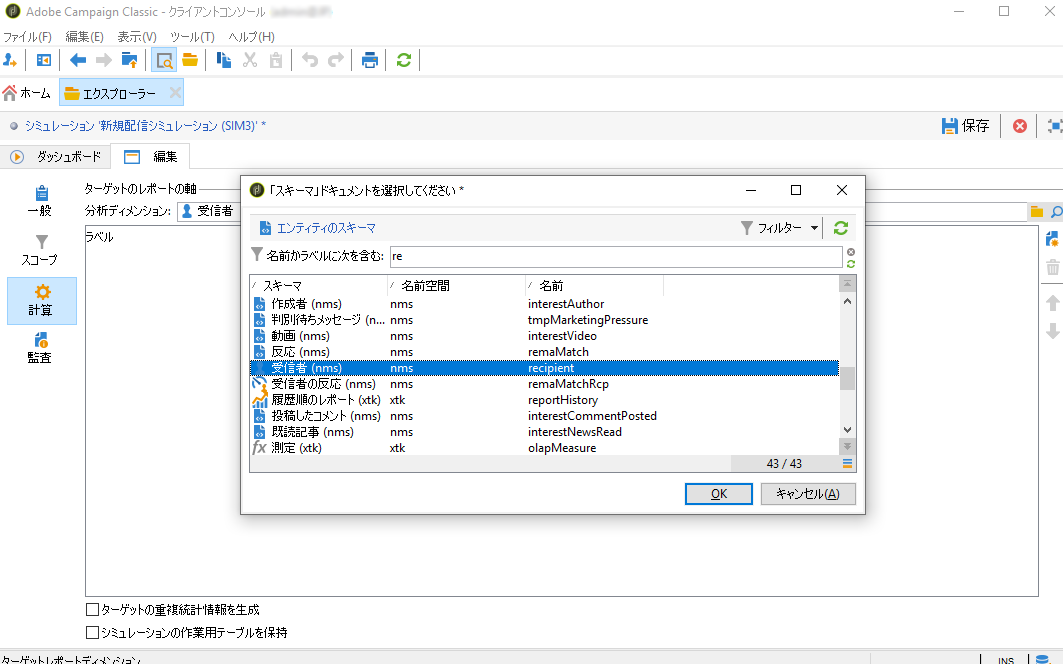Click the forward navigation arrow in toolbar
The height and width of the screenshot is (664, 1063).
104,60
